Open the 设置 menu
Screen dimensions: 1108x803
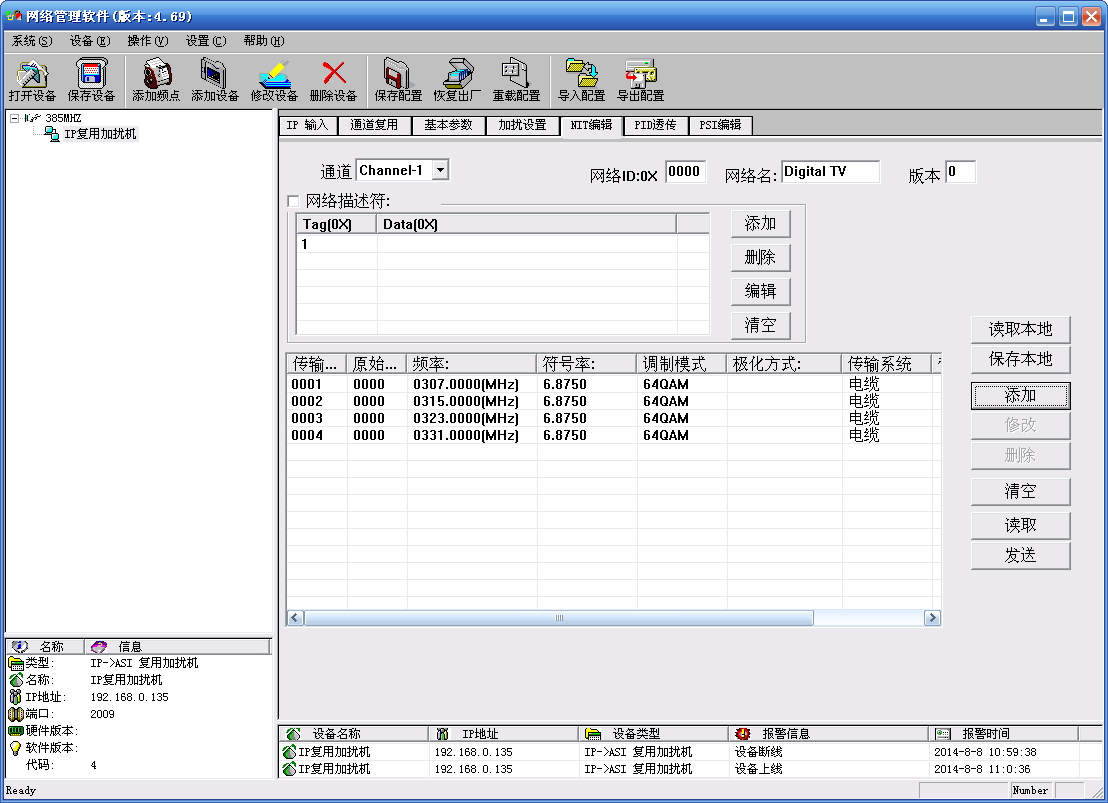tap(206, 41)
